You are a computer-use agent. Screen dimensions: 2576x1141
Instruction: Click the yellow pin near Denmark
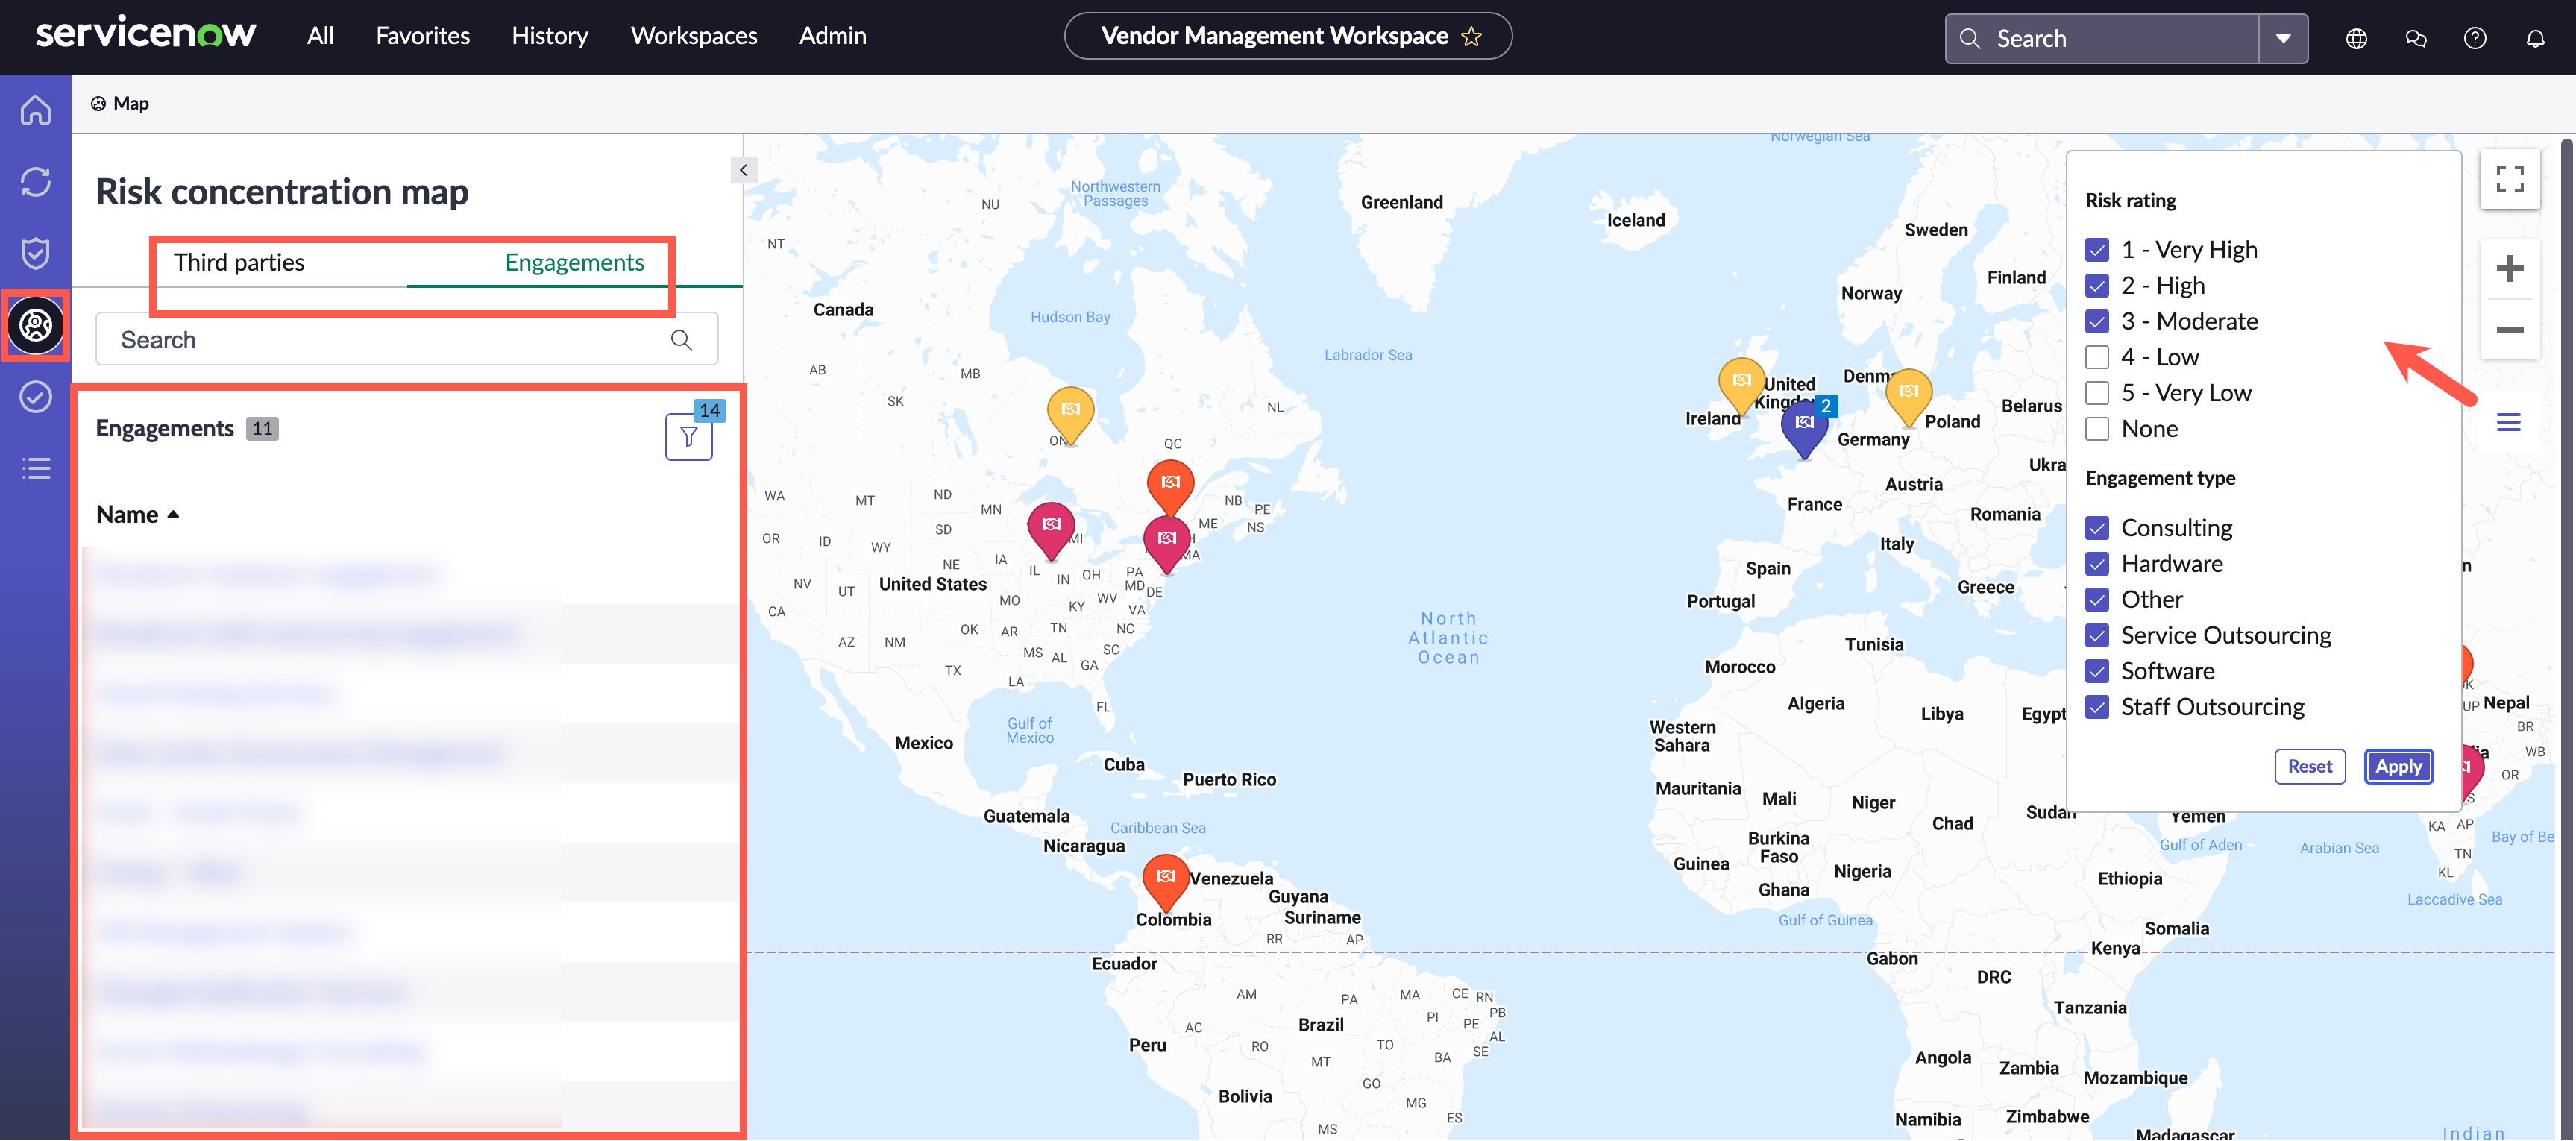(1908, 396)
